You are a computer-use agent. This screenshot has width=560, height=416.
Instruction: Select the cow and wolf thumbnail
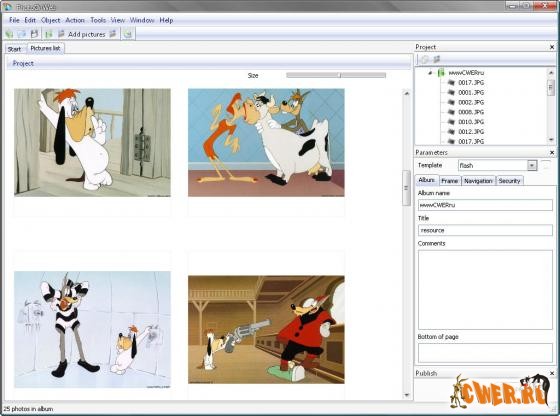(266, 142)
